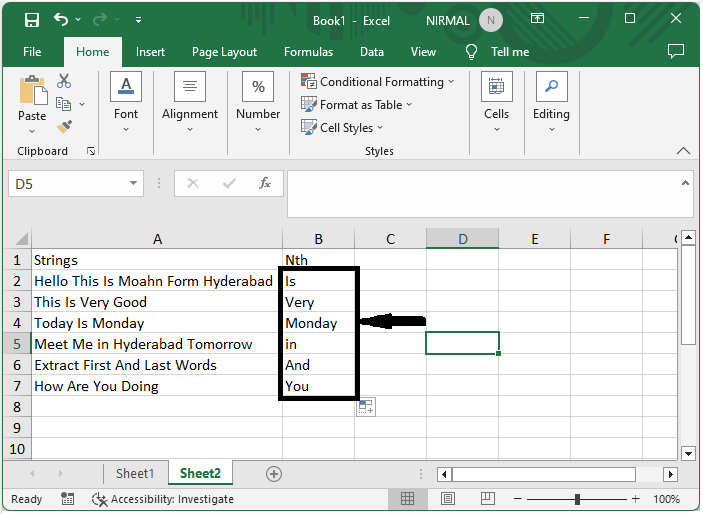The image size is (703, 514).
Task: Open the Auto Fill Options button
Action: [x=366, y=407]
